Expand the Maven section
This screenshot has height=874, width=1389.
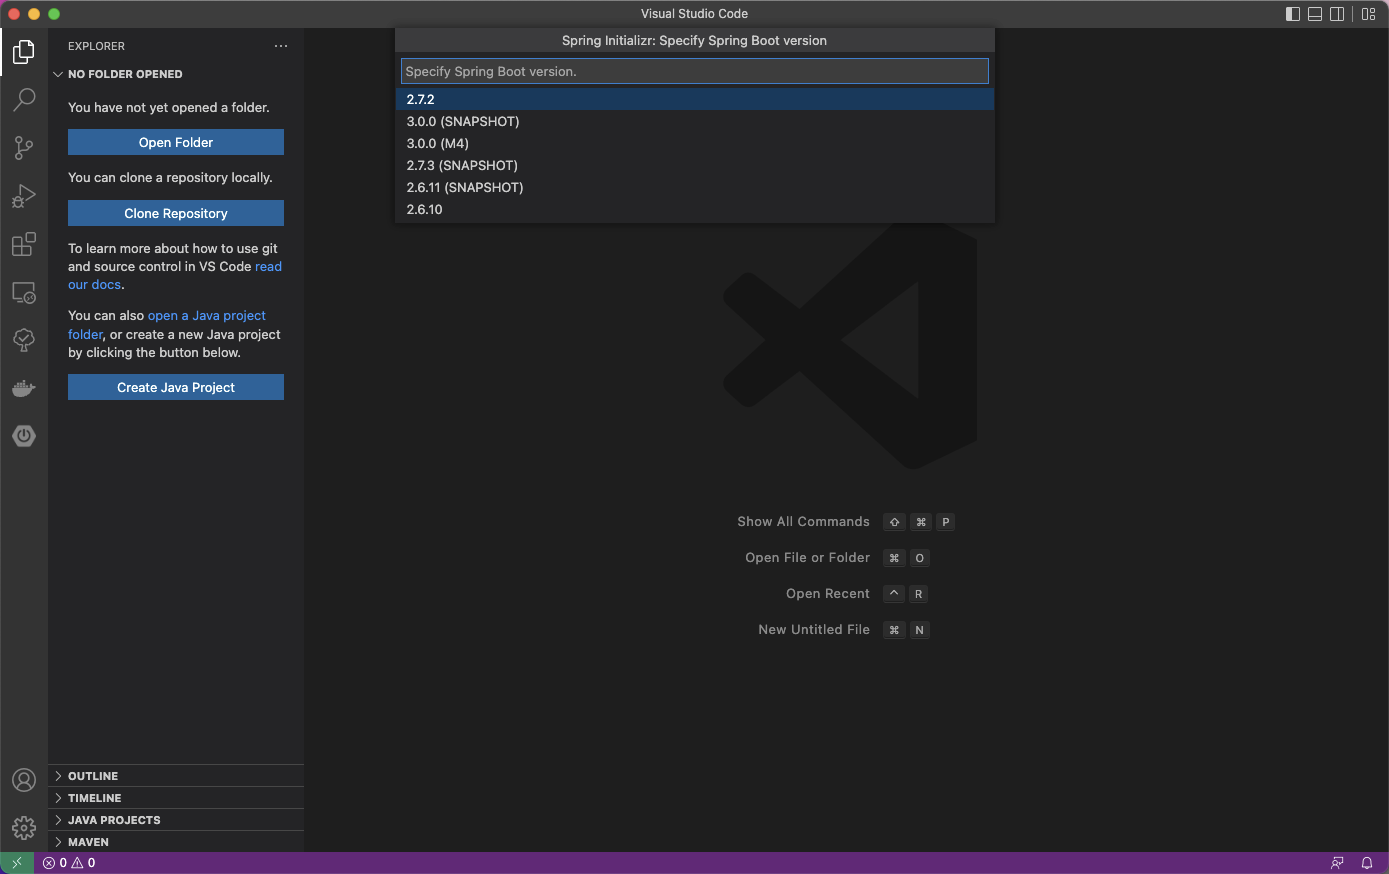point(176,842)
